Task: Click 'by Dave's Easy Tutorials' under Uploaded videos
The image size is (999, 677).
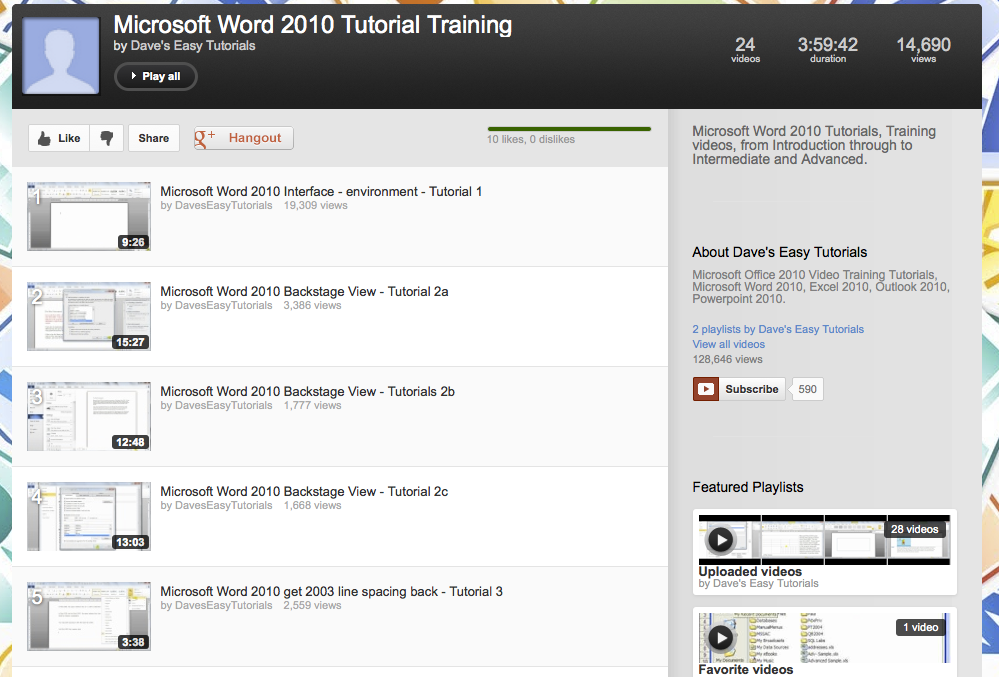Action: pyautogui.click(x=758, y=583)
